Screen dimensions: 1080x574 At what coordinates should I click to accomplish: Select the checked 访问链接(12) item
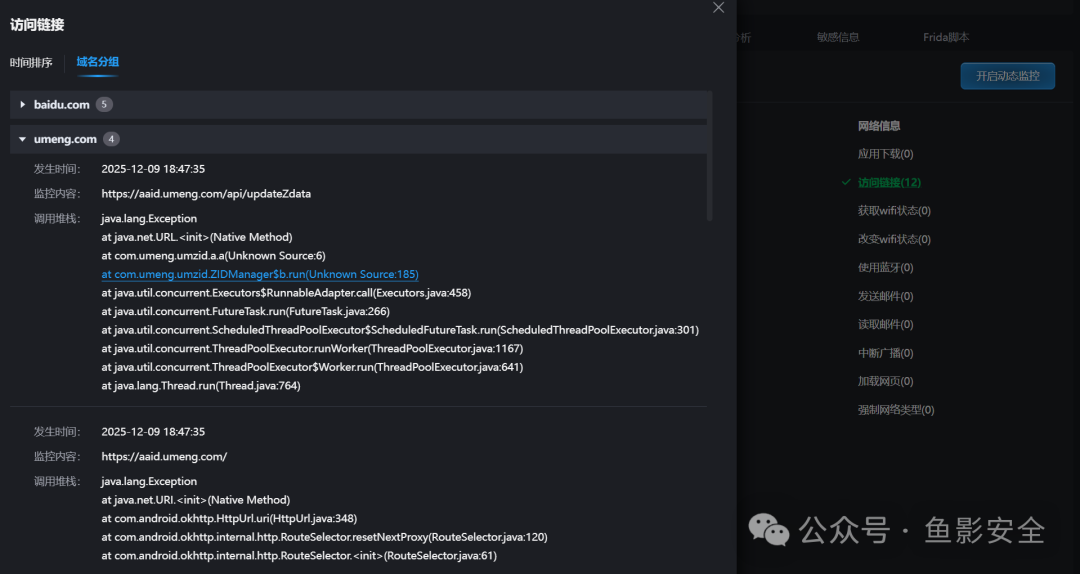click(x=889, y=183)
